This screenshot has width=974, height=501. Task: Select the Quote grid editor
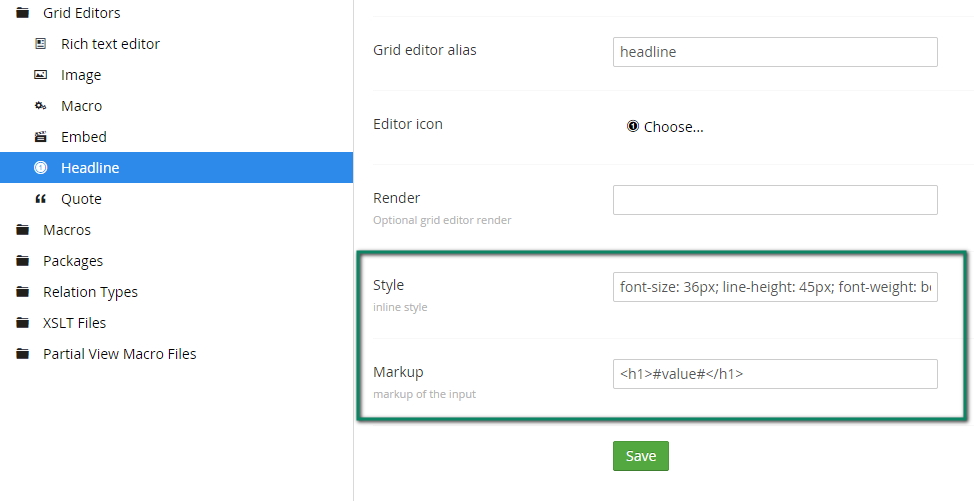click(81, 199)
